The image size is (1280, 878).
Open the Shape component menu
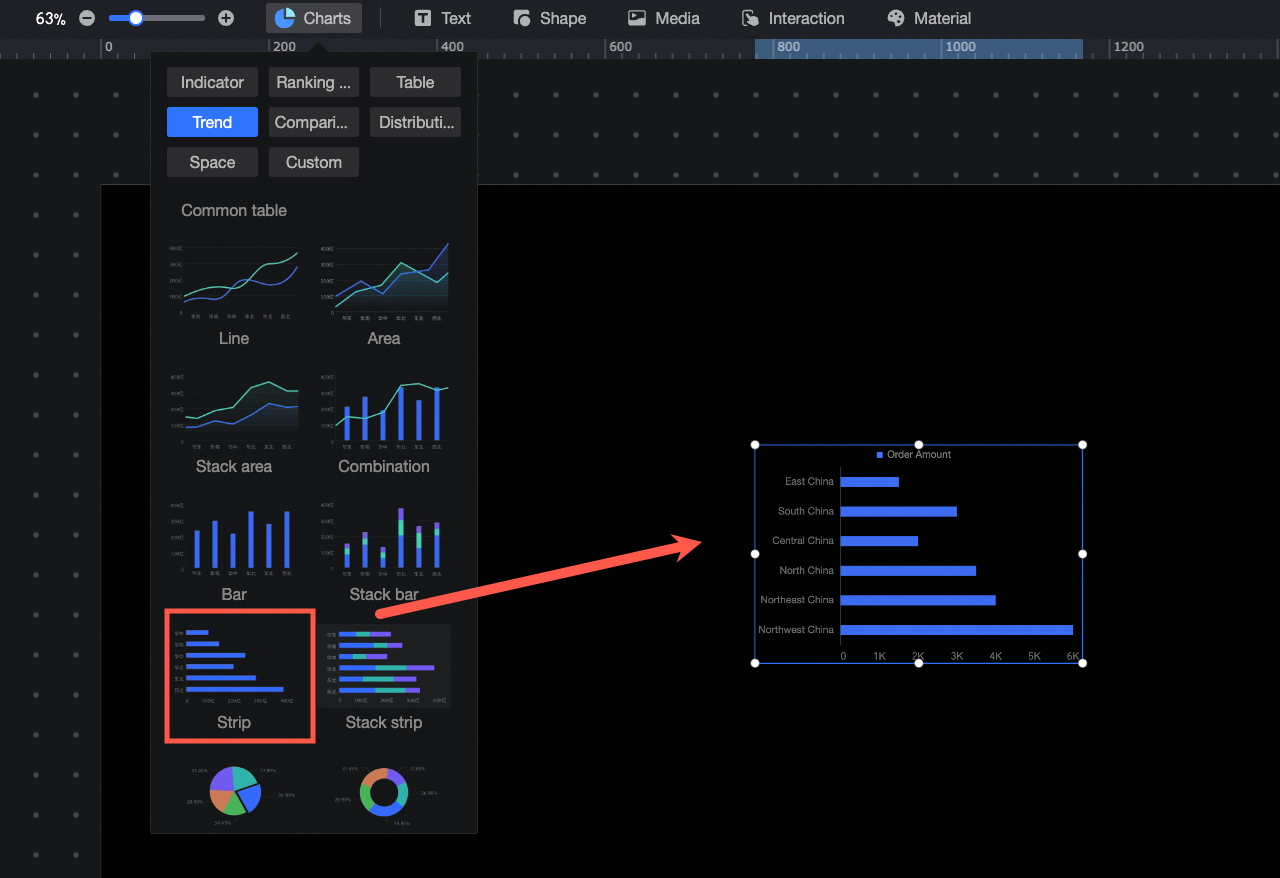click(550, 18)
